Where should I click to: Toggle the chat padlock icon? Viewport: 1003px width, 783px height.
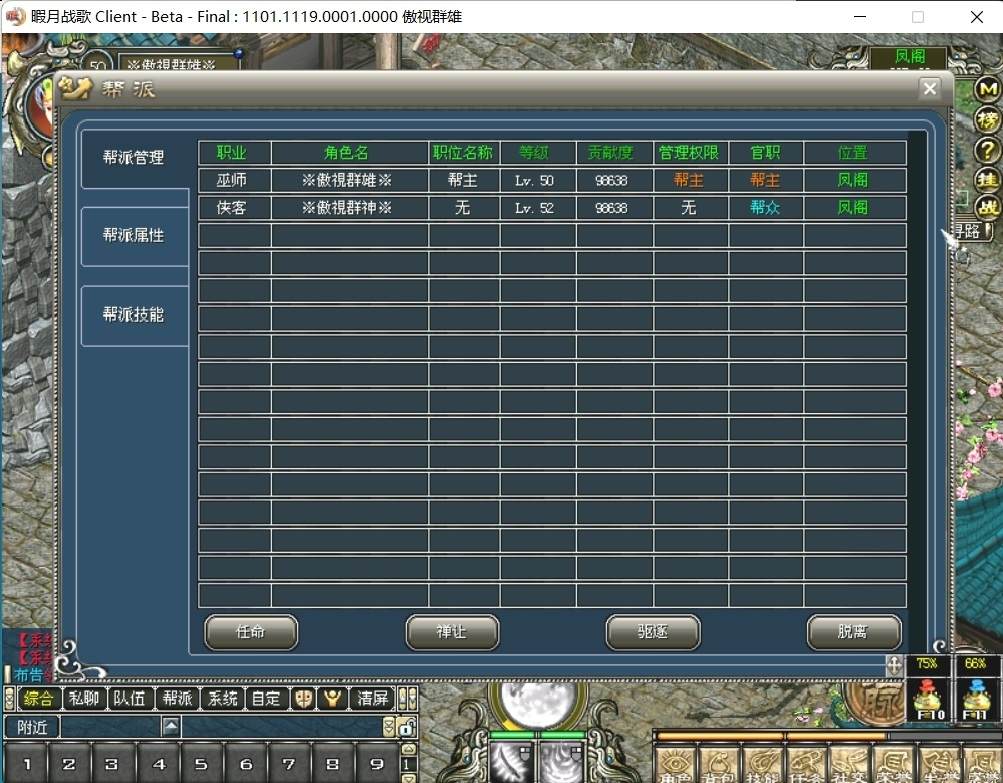coord(406,727)
